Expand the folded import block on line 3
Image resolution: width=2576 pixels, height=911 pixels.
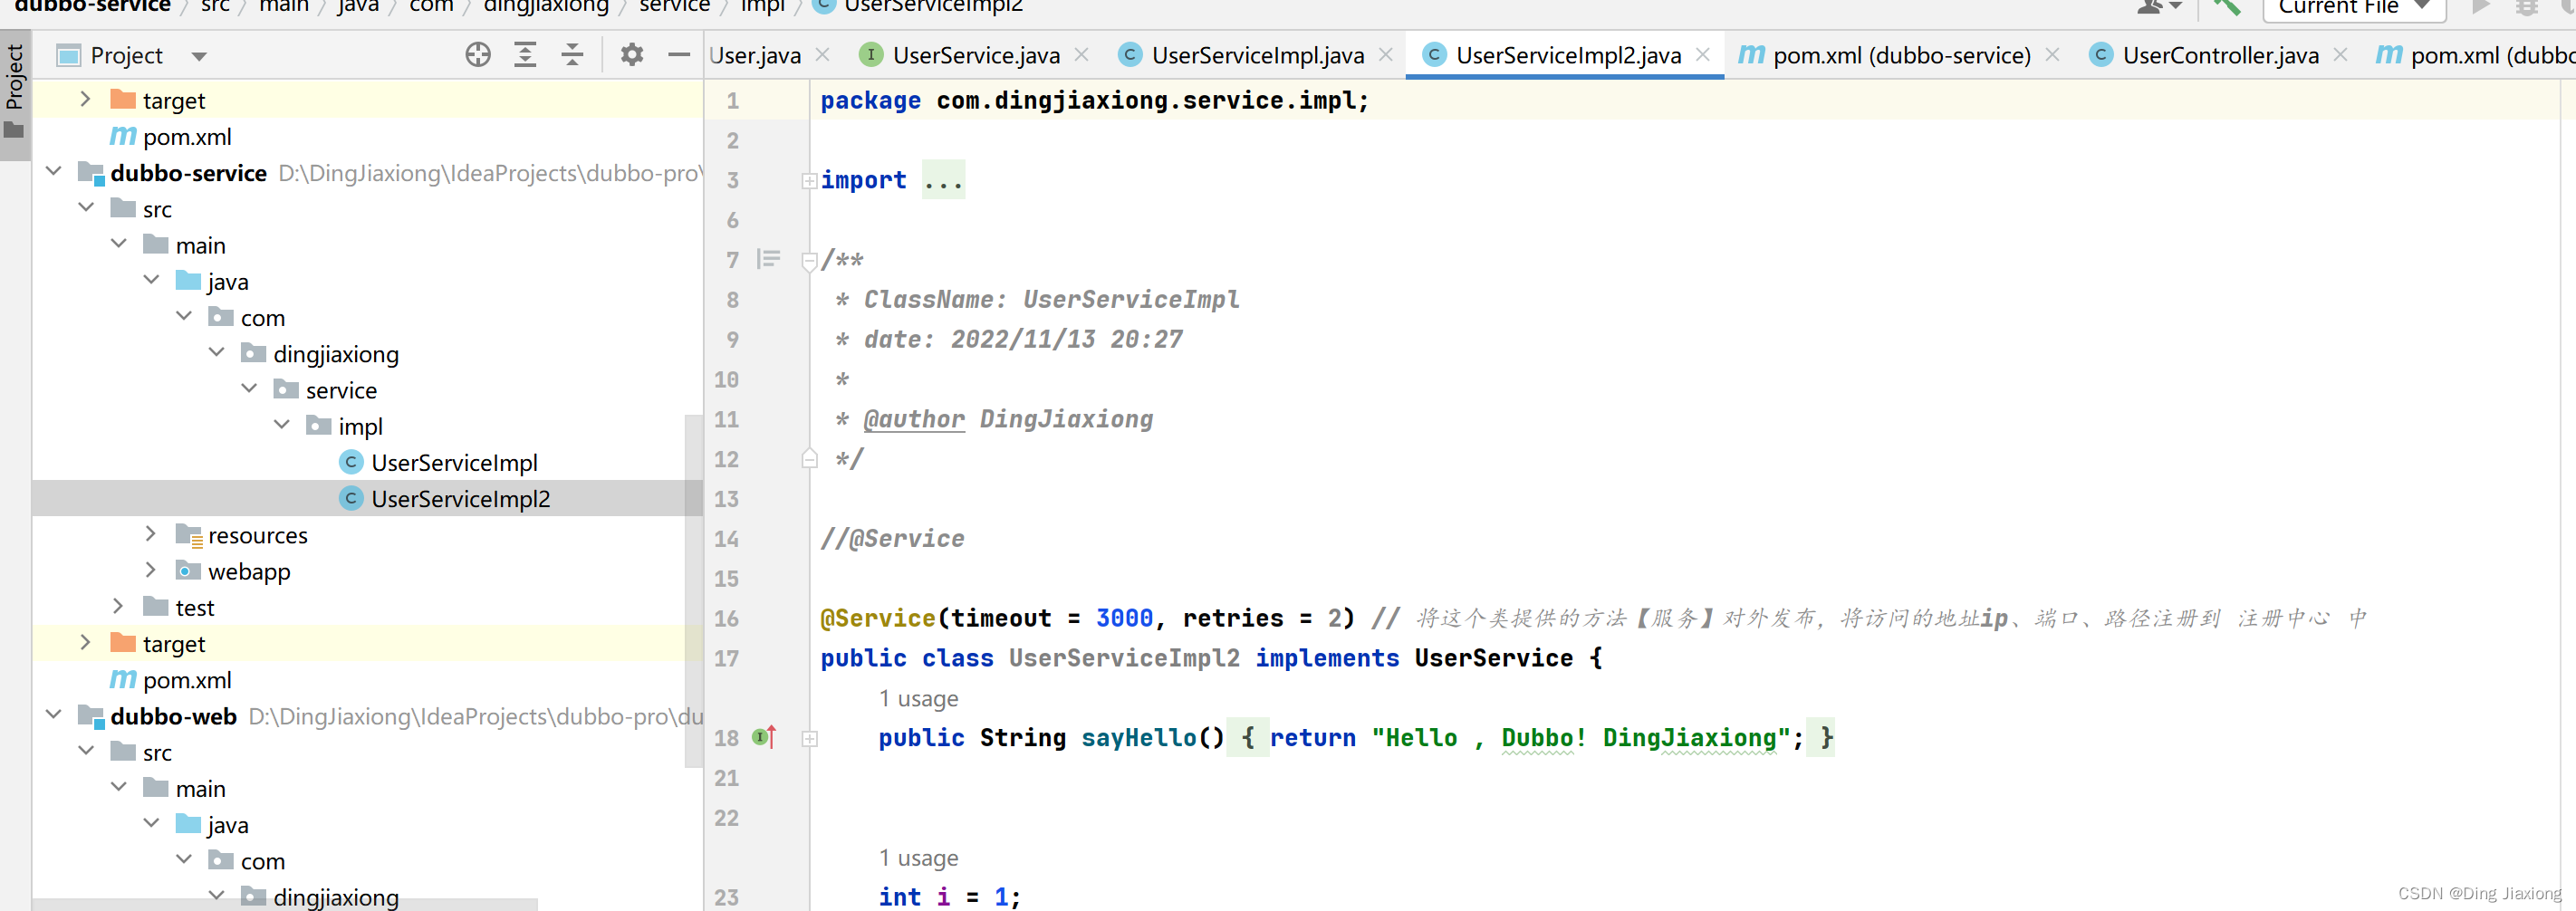pyautogui.click(x=809, y=180)
